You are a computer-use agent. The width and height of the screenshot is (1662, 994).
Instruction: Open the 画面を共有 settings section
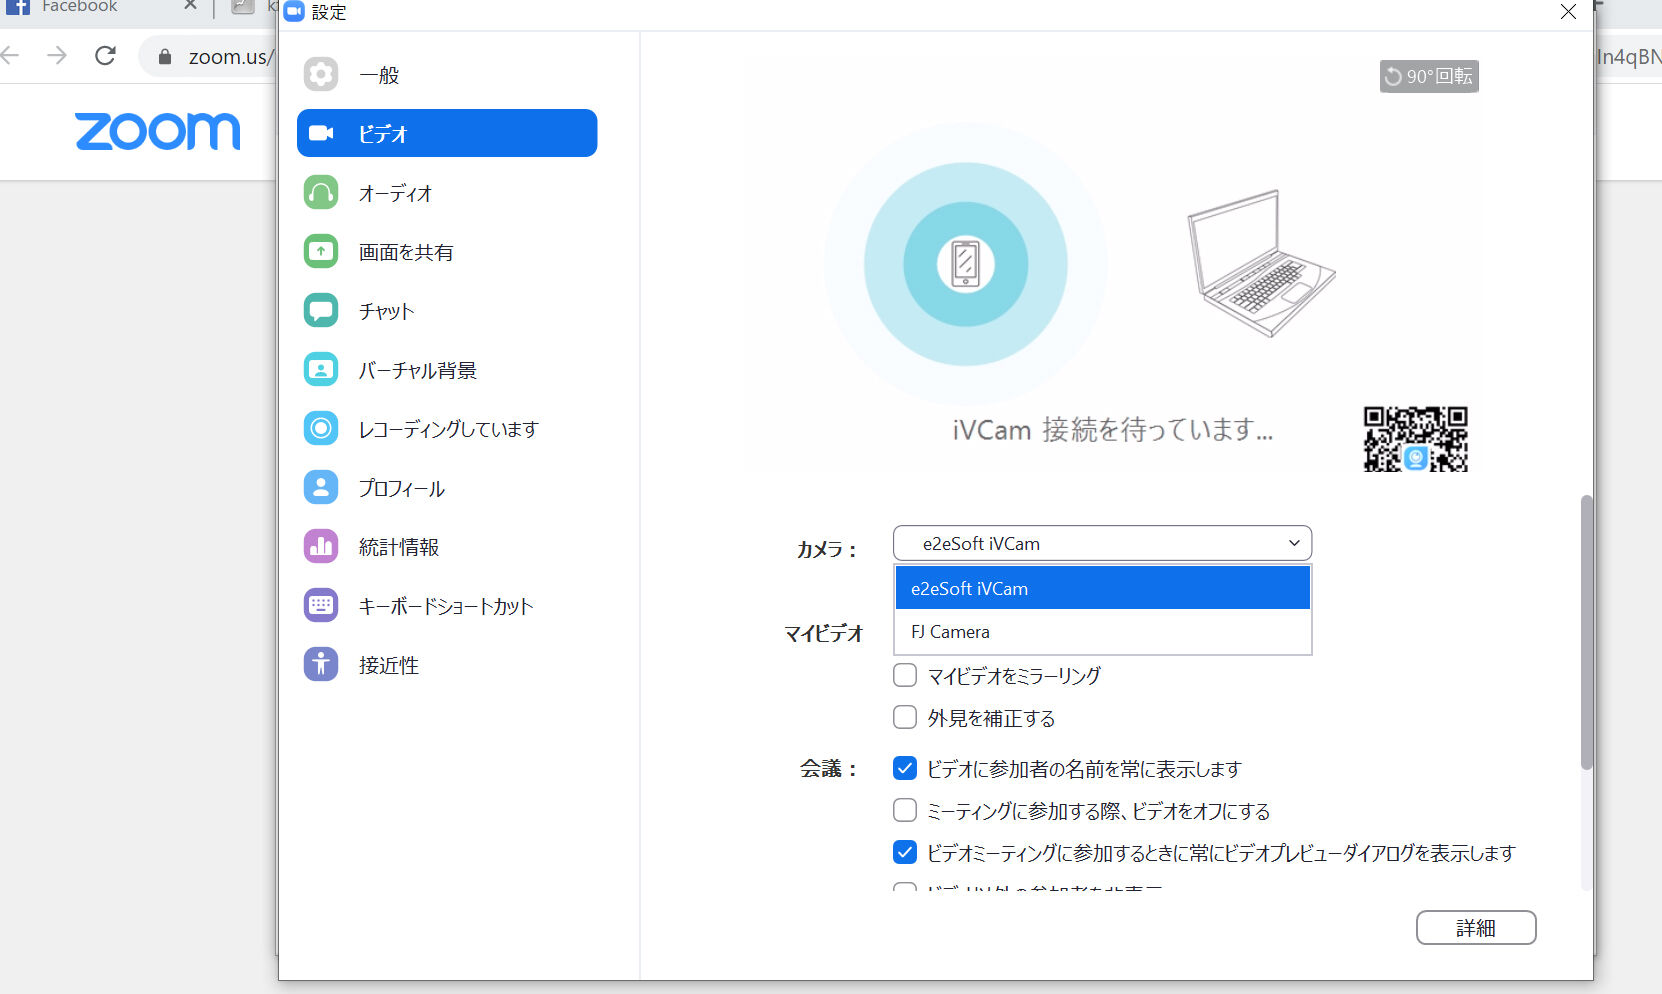447,251
